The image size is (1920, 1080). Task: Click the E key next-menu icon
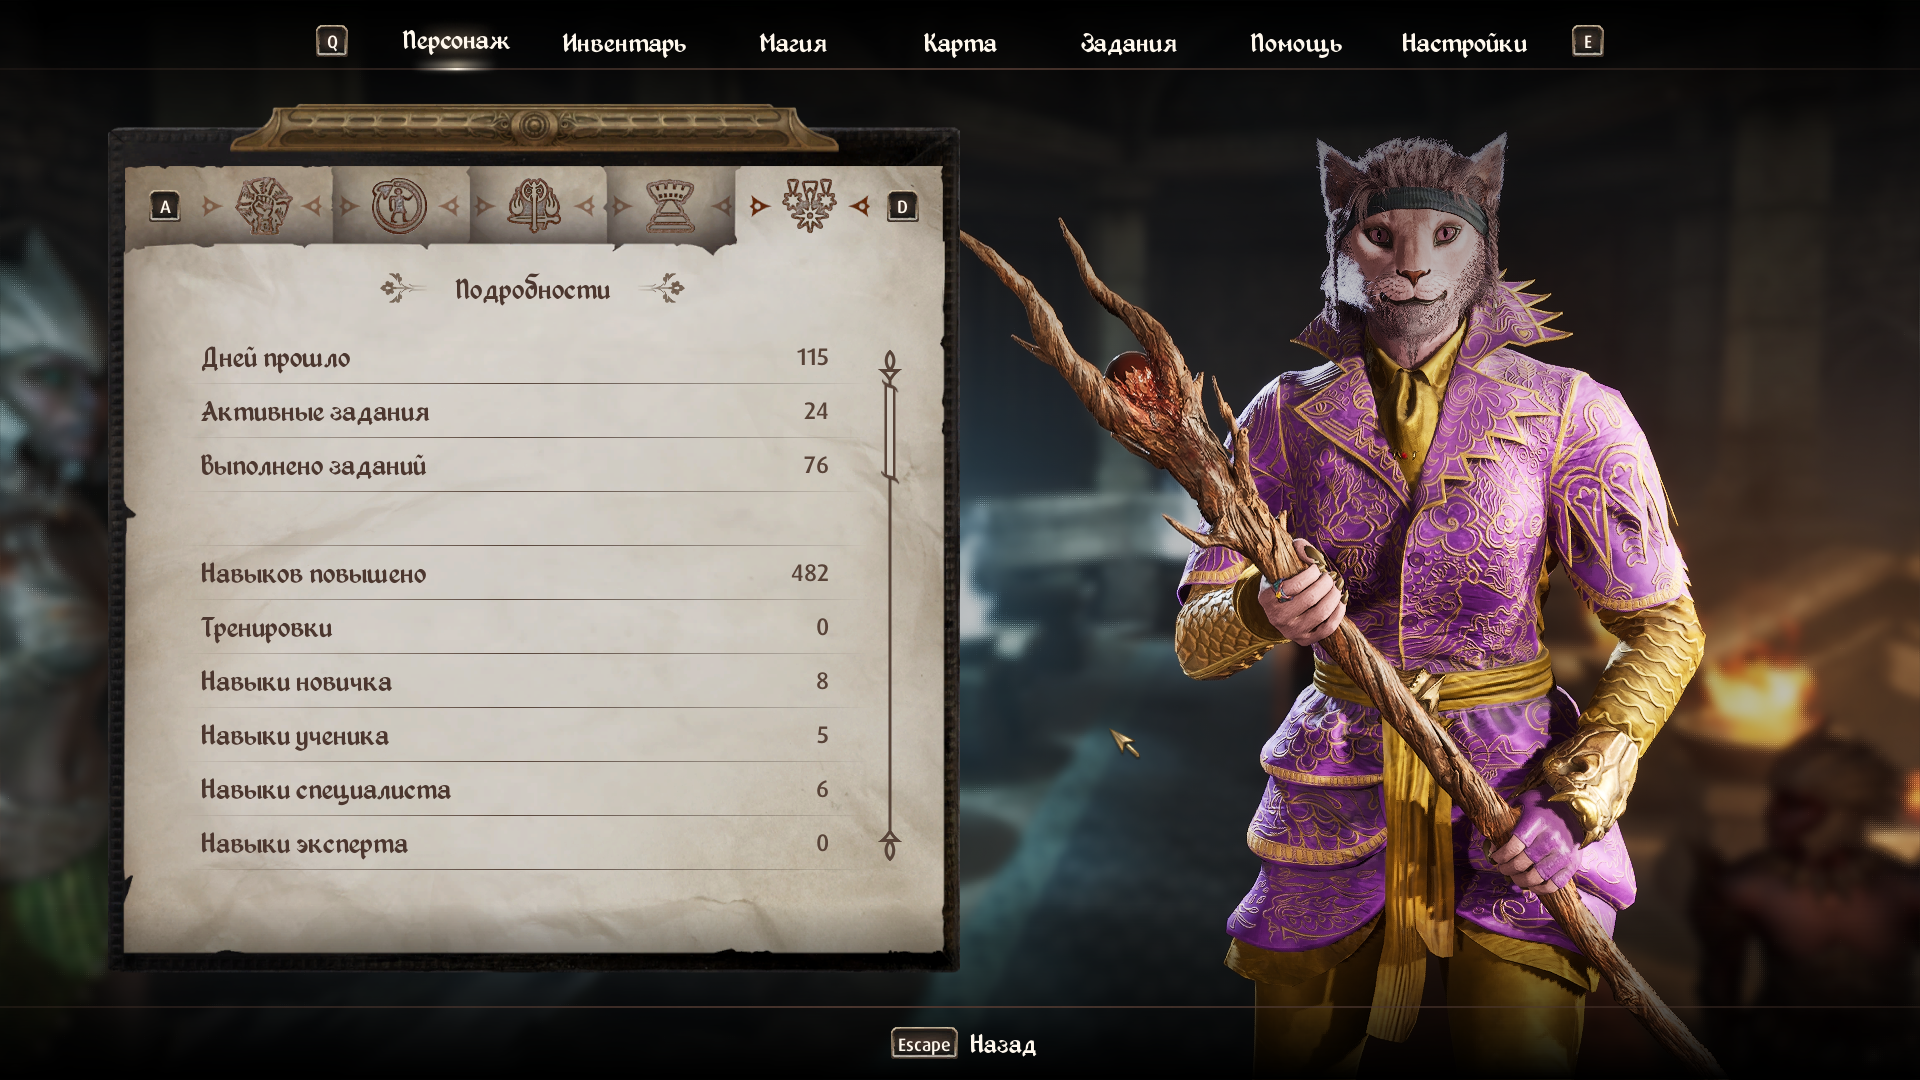pos(1587,41)
